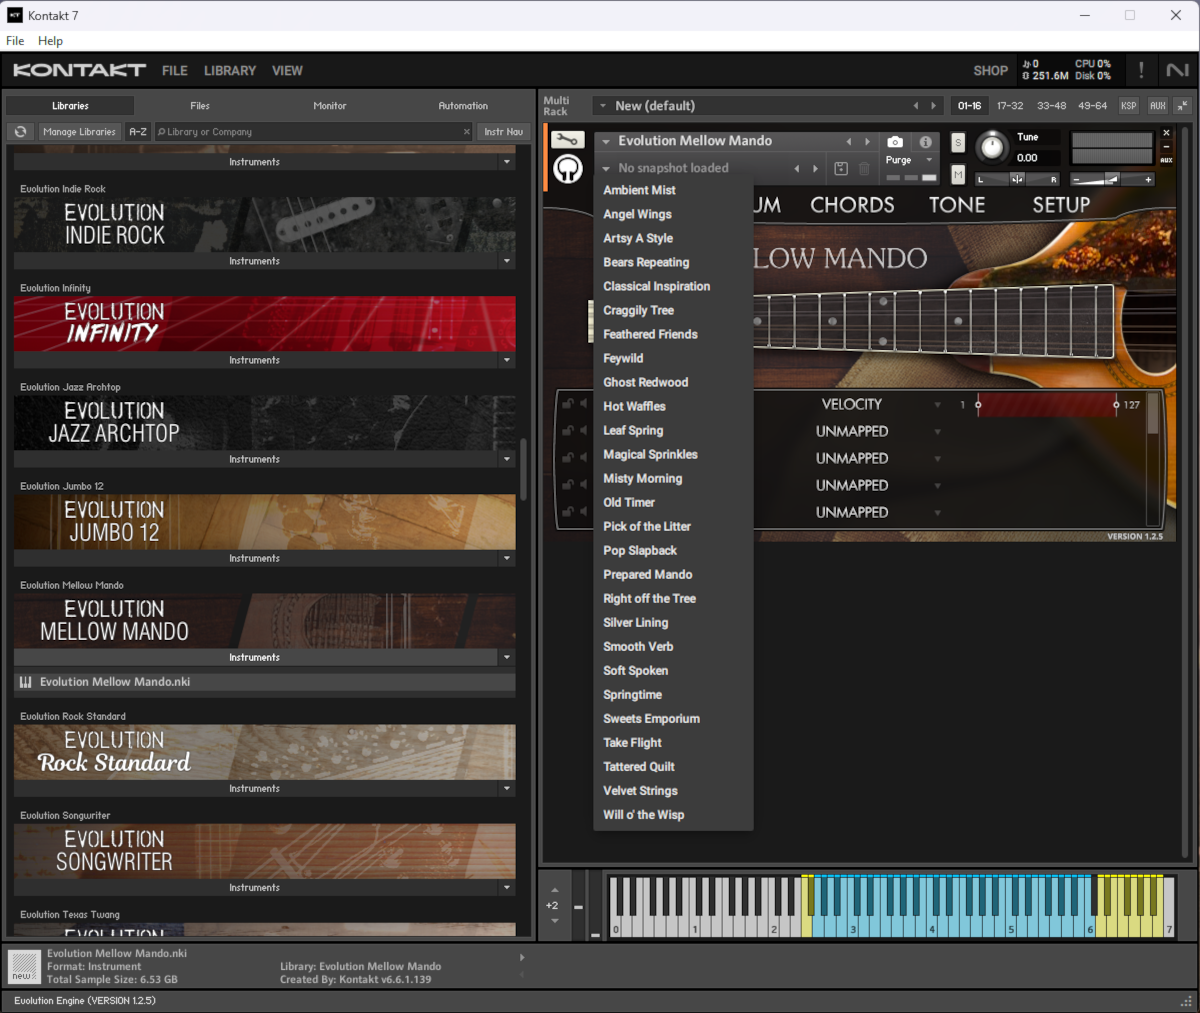Adjust the instrument Tune knob
1200x1013 pixels.
[x=991, y=148]
